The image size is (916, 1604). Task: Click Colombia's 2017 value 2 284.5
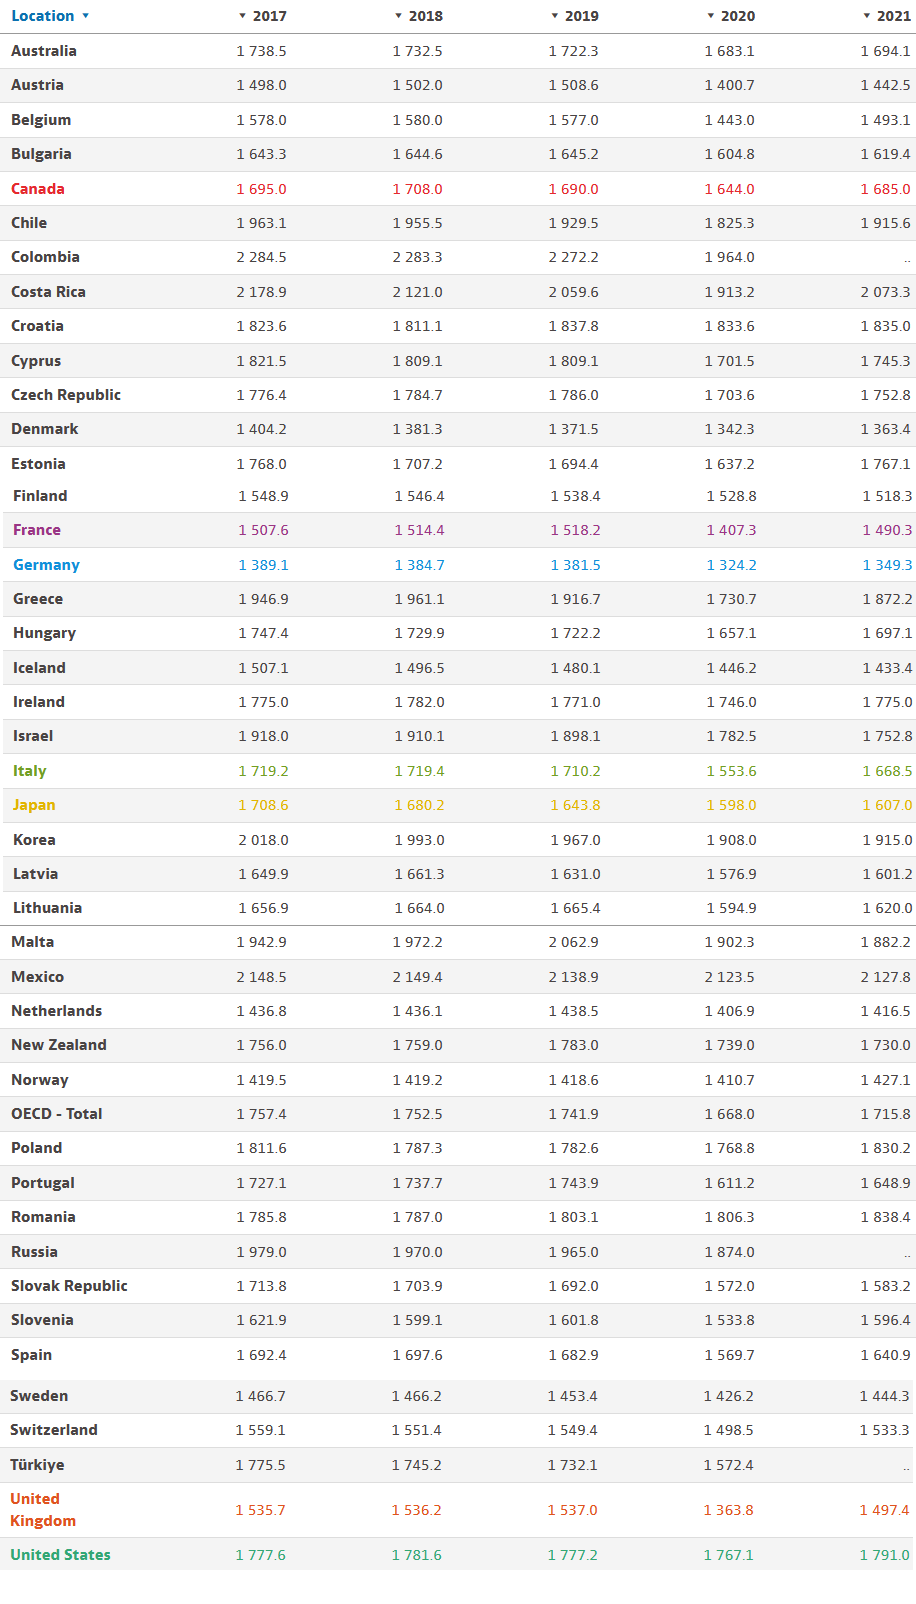click(261, 257)
